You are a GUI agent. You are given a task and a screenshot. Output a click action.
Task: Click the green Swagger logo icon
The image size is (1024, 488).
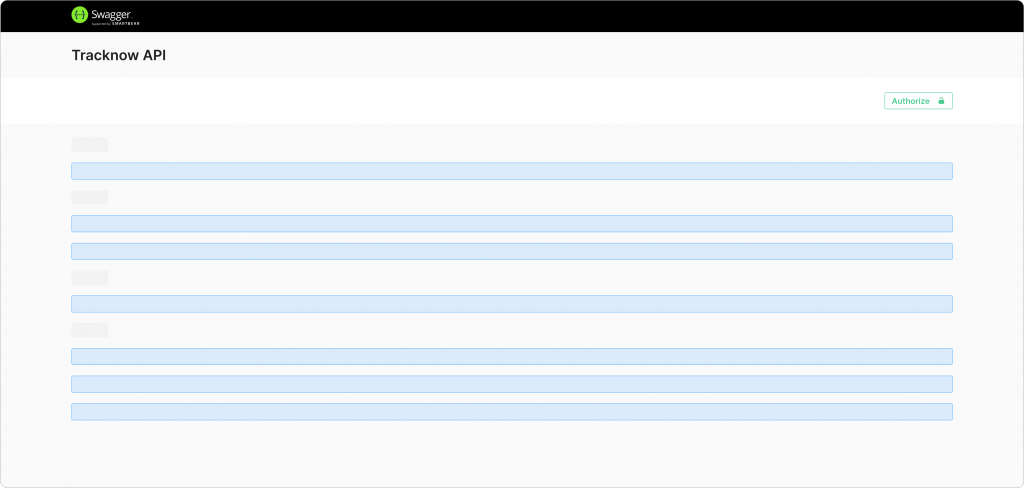[80, 15]
